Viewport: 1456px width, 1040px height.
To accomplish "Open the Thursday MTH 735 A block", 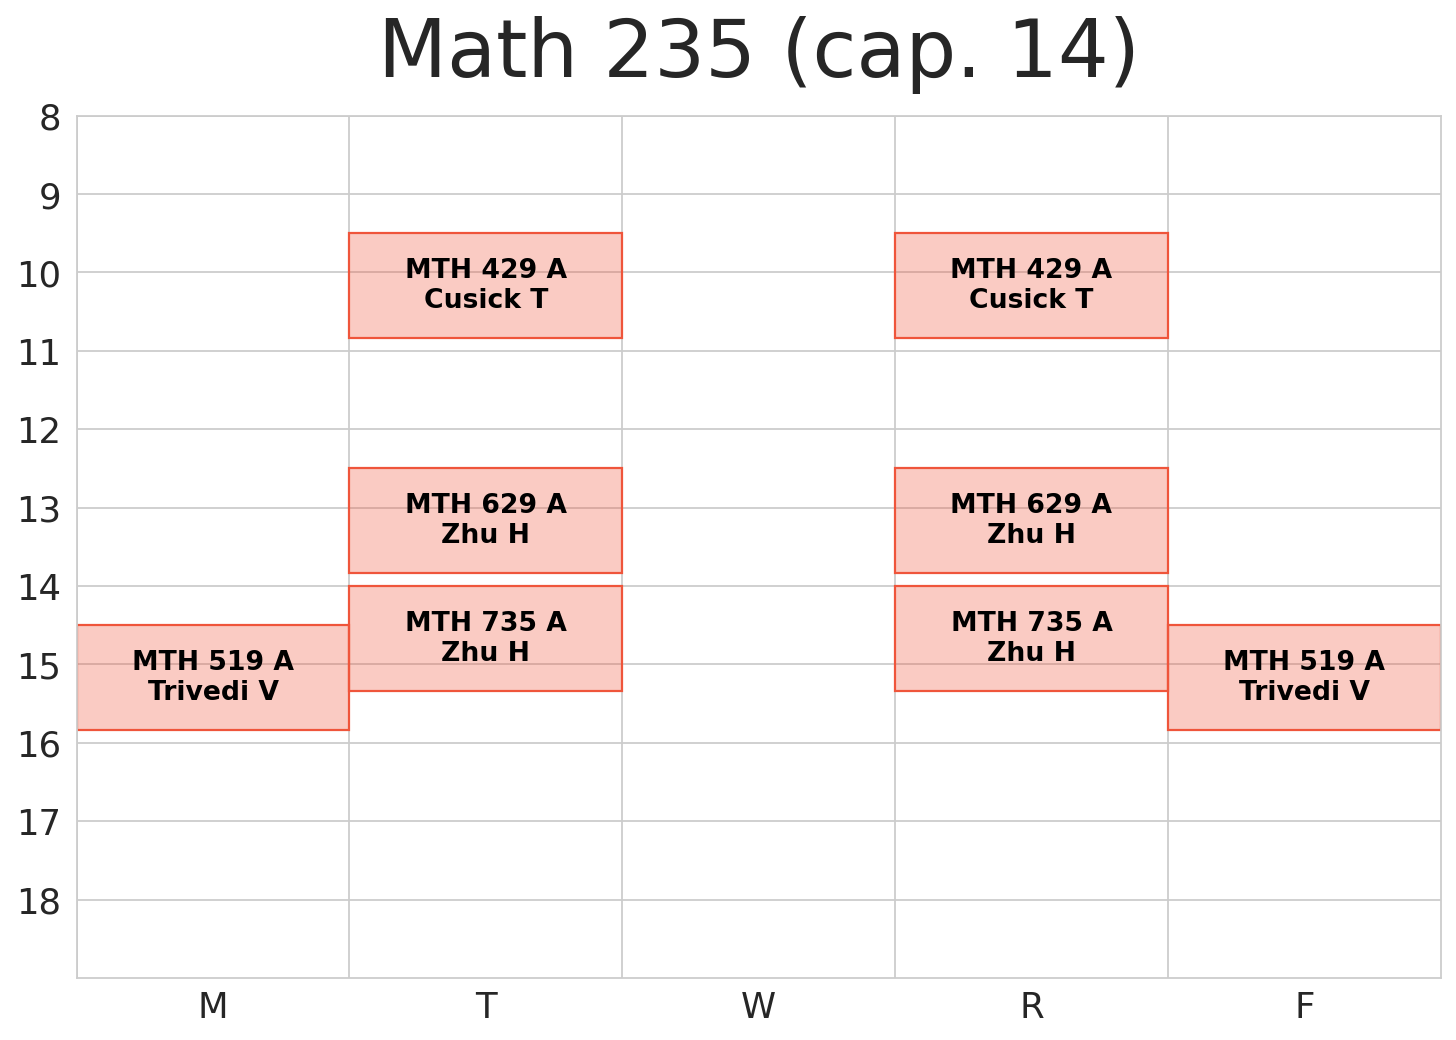I will [1031, 638].
